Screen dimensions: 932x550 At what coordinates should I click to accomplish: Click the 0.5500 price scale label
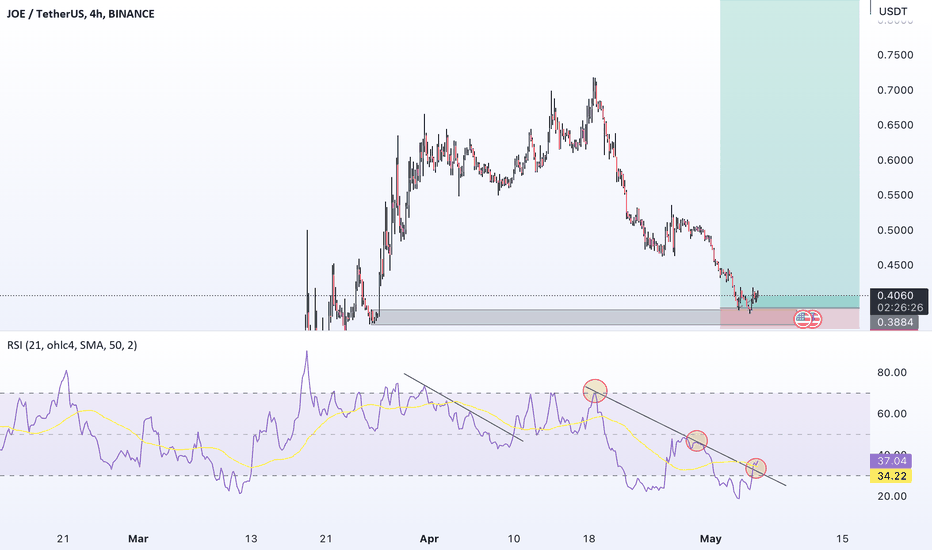coord(895,196)
